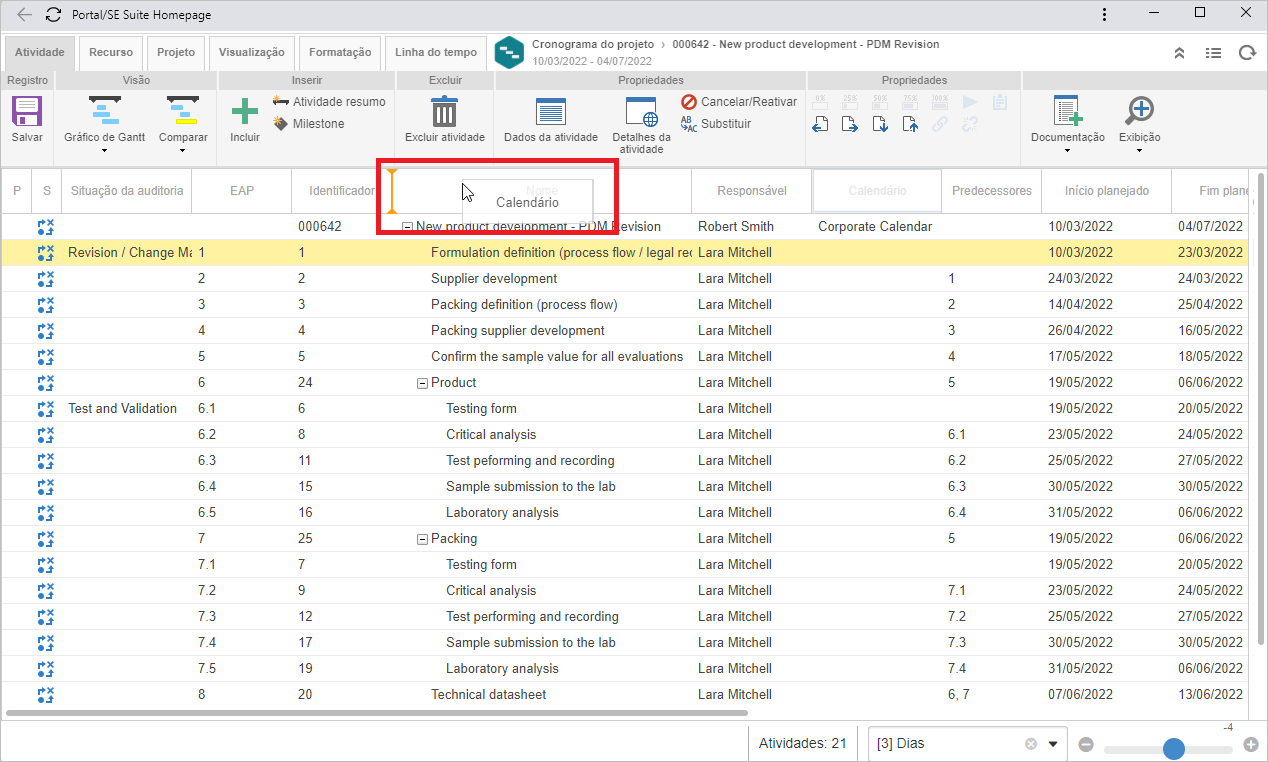Click the list view icon at top right

point(1213,53)
